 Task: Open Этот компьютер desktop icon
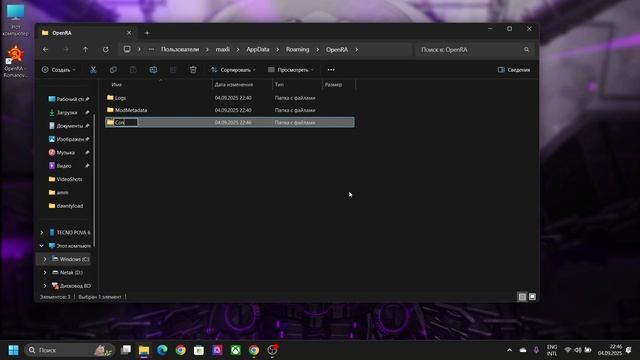click(16, 19)
